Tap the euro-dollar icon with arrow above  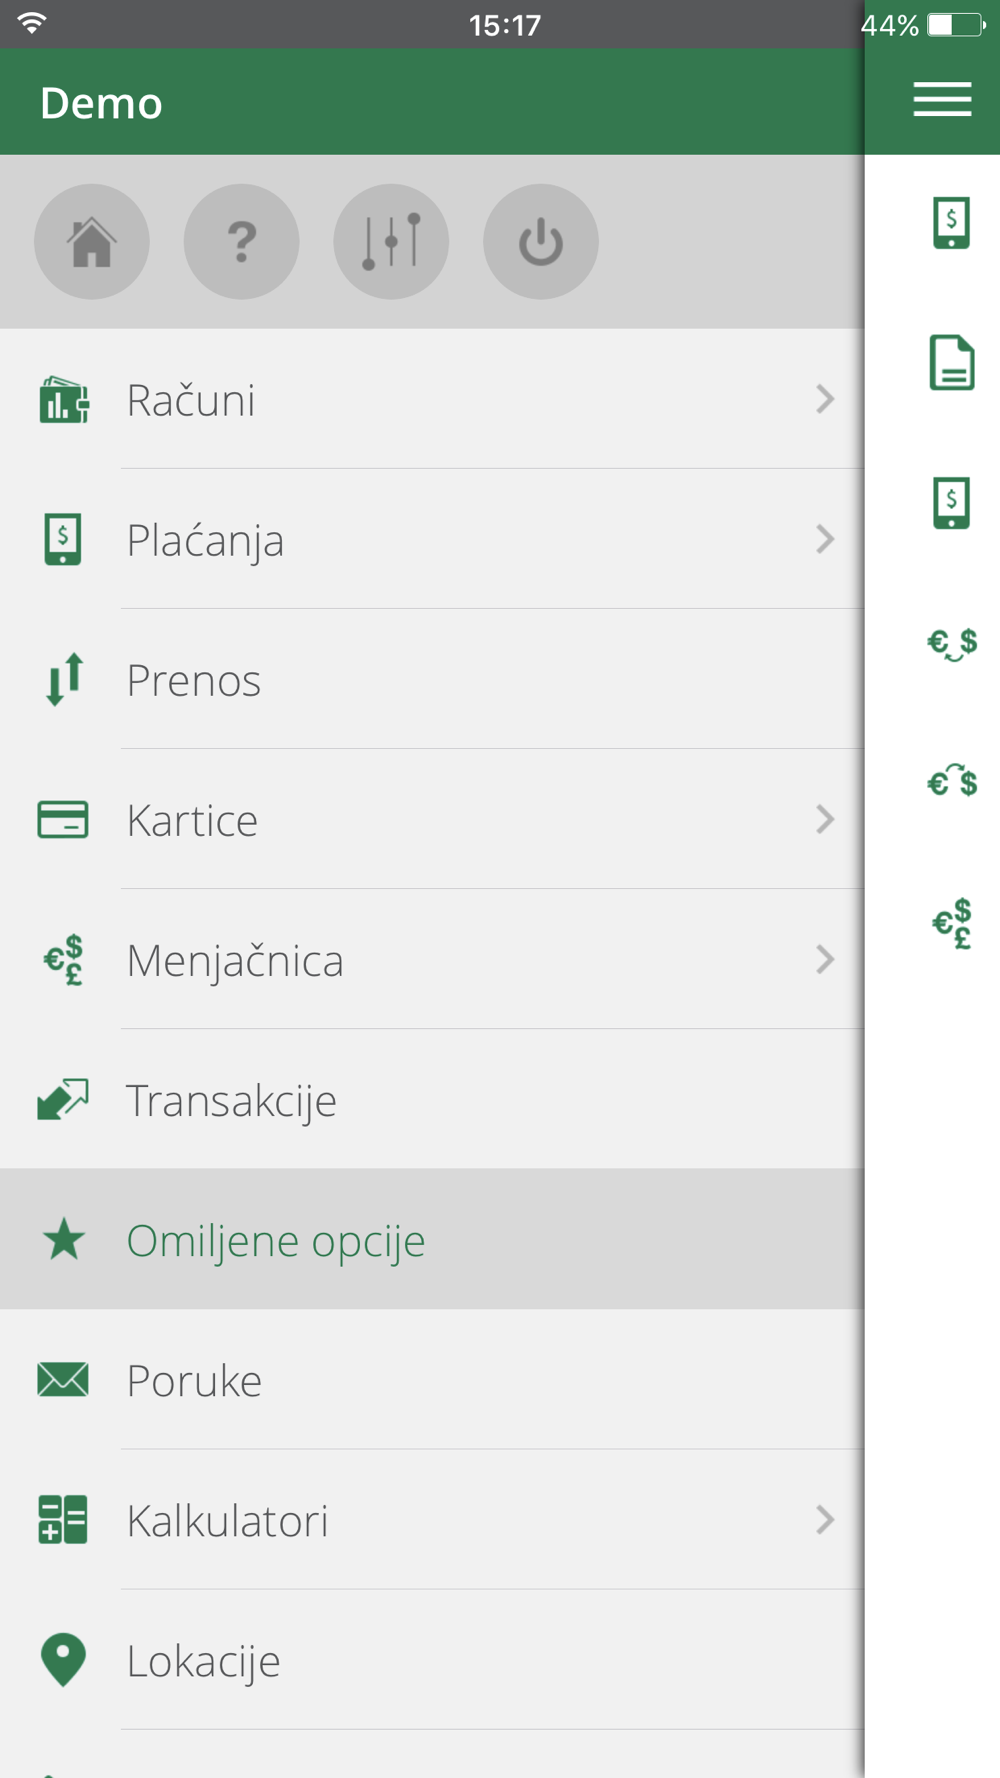[x=951, y=781]
